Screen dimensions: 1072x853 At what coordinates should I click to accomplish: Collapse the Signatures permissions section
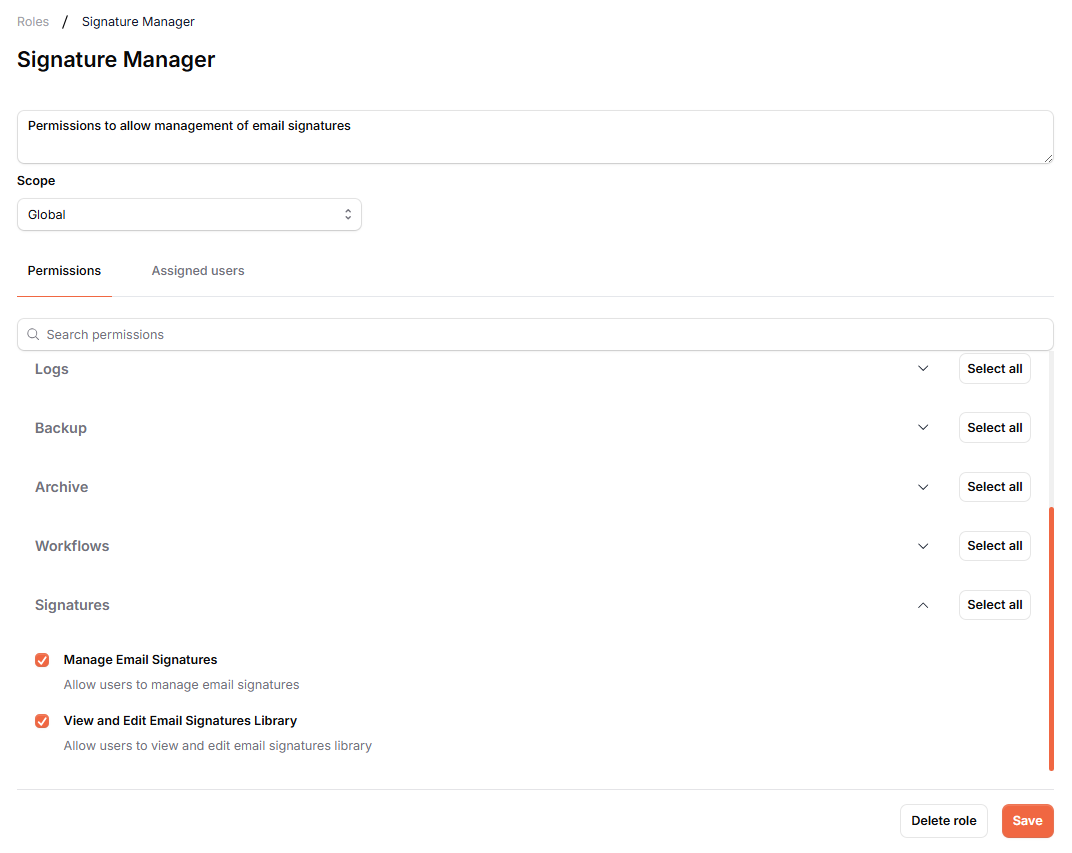pos(923,605)
